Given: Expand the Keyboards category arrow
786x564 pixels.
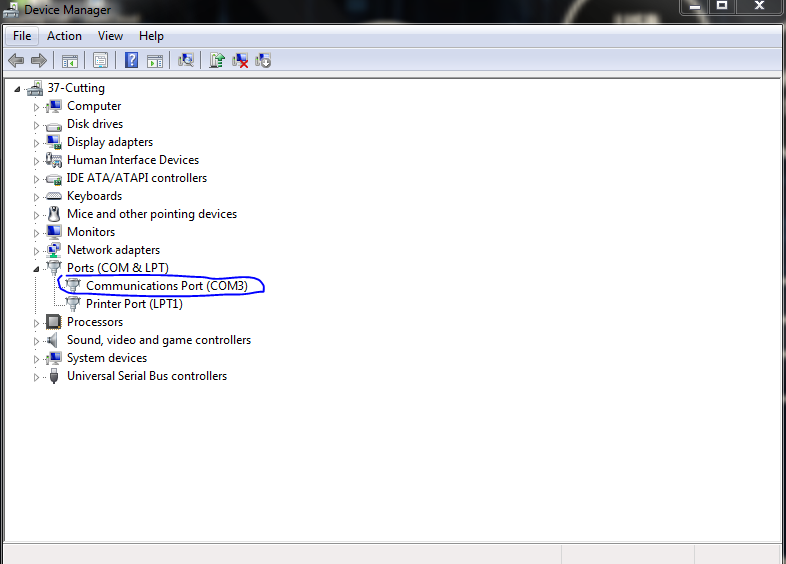Looking at the screenshot, I should click(36, 197).
